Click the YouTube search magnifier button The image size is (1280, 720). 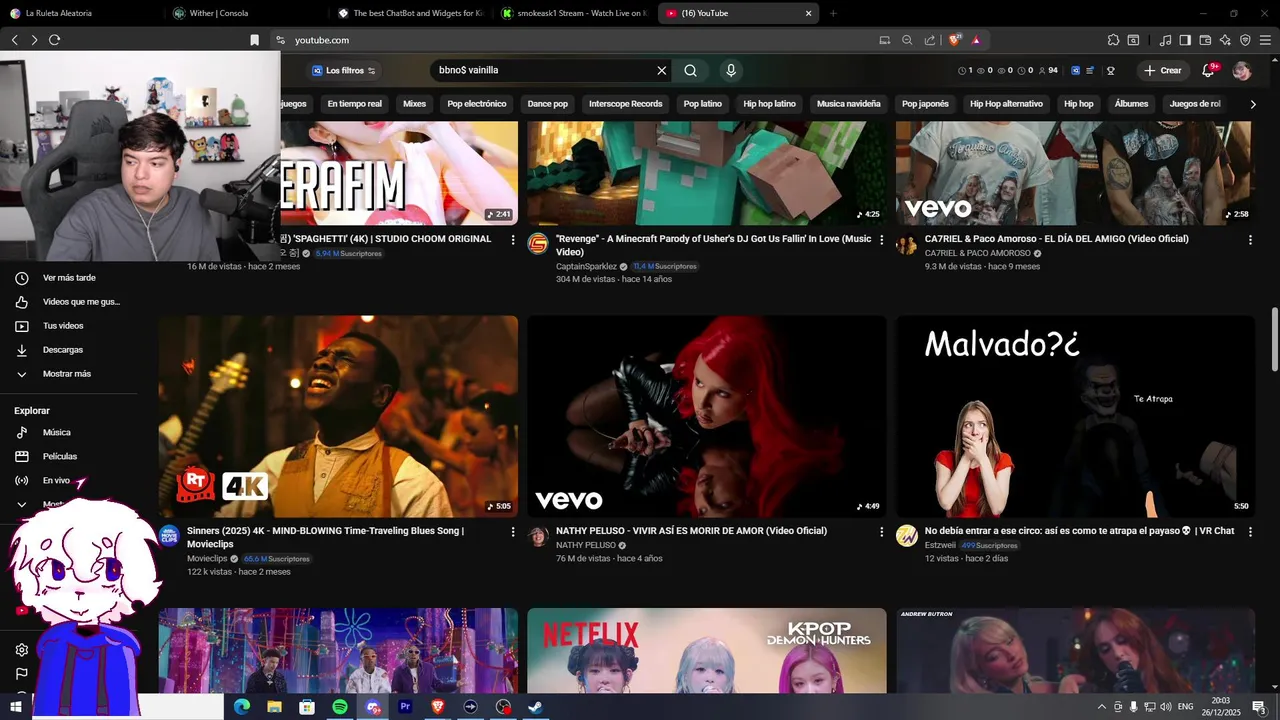pyautogui.click(x=690, y=70)
